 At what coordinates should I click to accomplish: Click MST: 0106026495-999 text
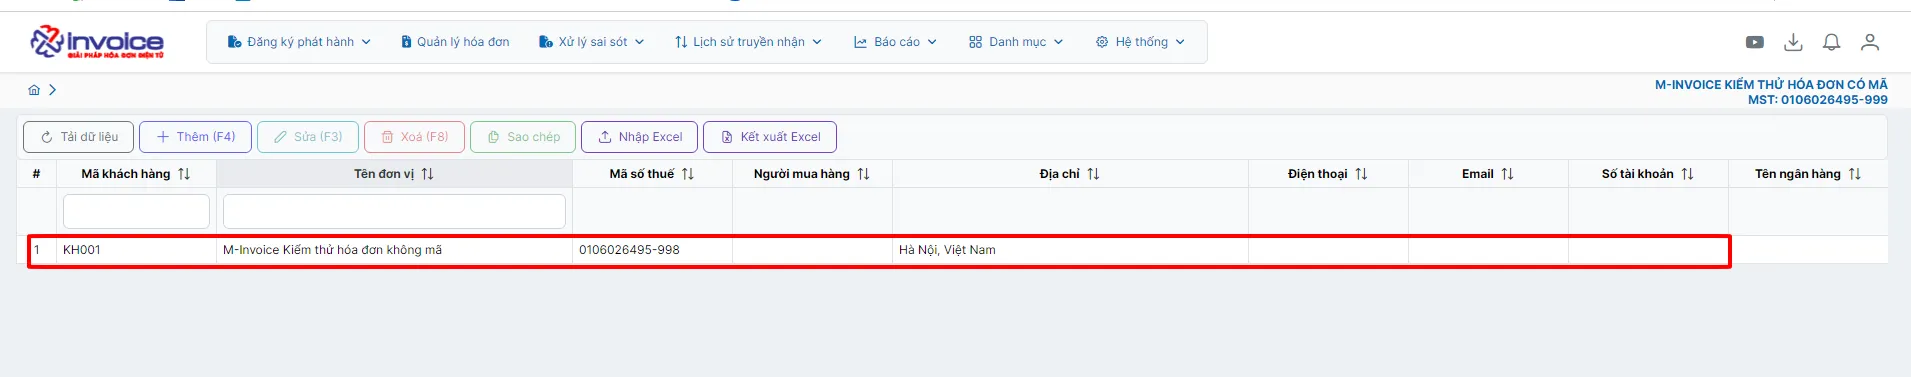point(1817,100)
